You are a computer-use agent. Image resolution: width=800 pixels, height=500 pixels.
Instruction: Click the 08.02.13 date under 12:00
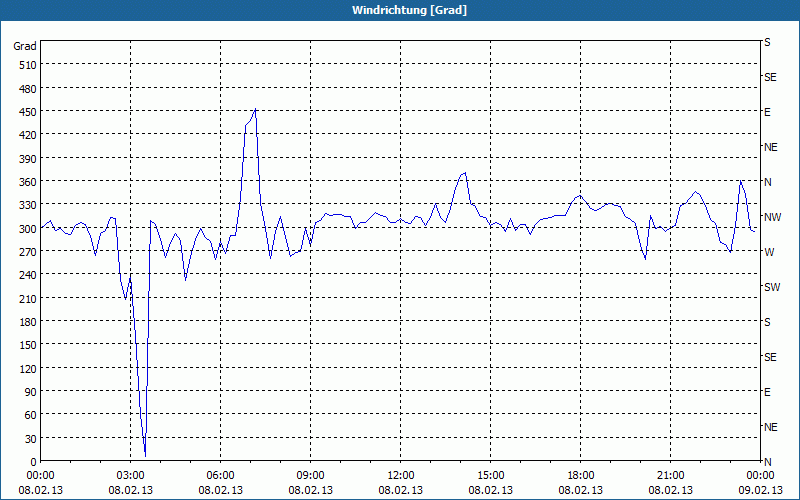pos(401,490)
